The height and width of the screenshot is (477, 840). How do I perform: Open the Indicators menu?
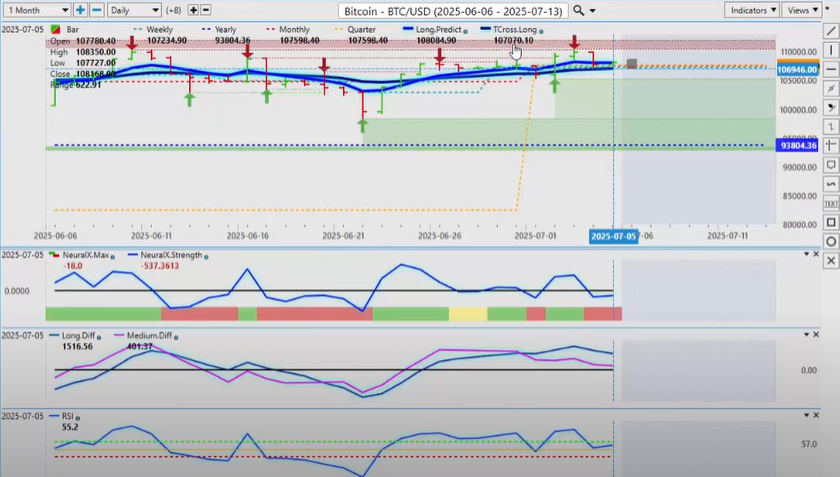pos(751,10)
